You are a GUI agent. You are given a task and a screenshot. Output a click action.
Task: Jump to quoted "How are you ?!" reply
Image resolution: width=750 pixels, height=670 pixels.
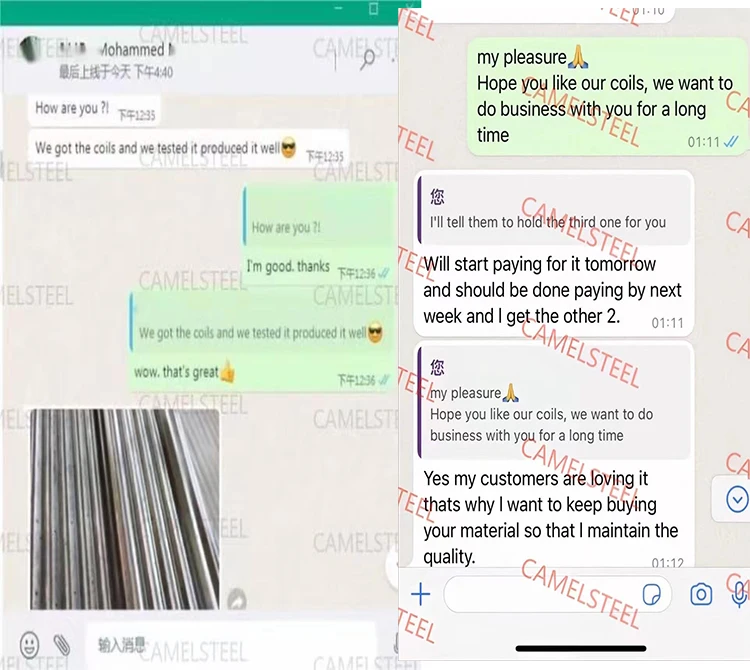coord(318,217)
